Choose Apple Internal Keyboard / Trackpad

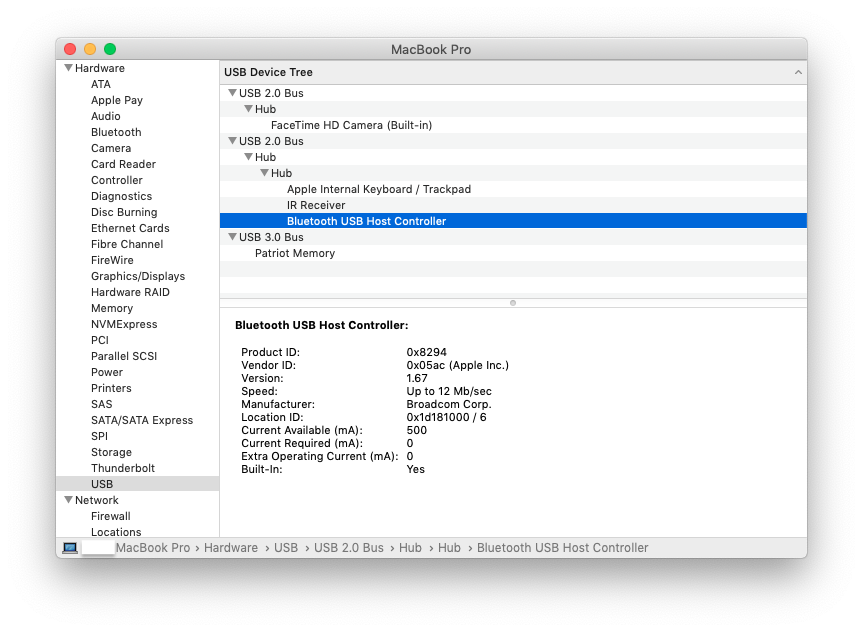pos(378,189)
